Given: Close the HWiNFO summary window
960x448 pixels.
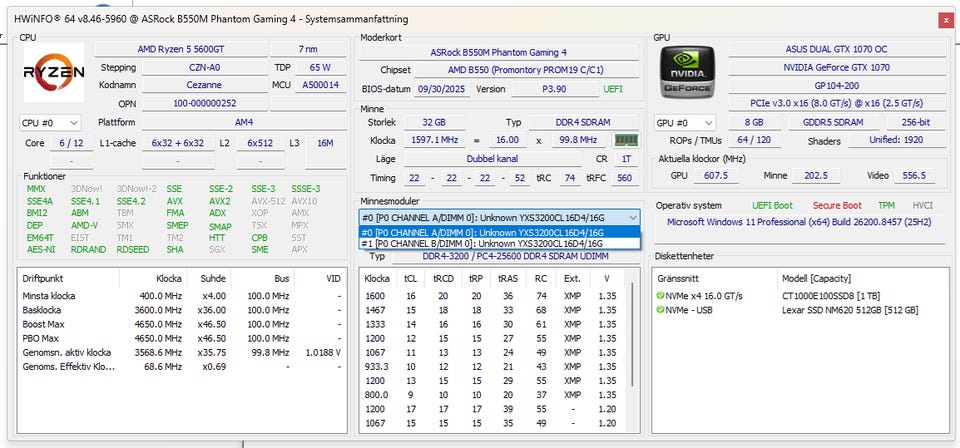Looking at the screenshot, I should click(945, 20).
